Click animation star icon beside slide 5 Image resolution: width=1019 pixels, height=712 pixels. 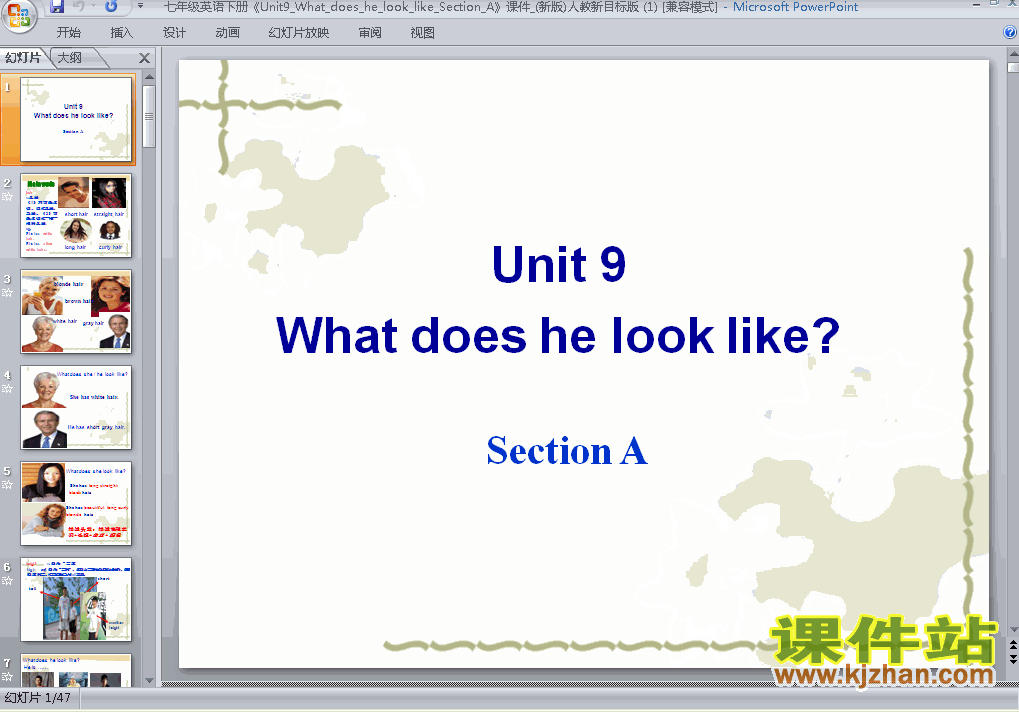pyautogui.click(x=7, y=485)
